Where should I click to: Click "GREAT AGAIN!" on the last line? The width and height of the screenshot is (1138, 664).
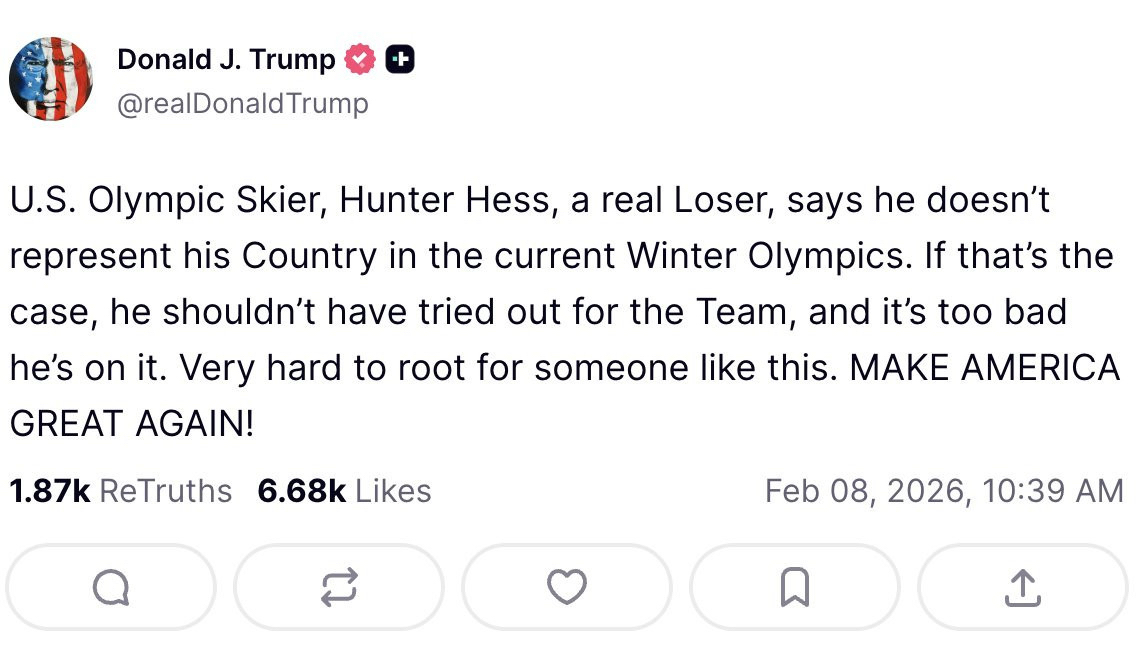[132, 424]
